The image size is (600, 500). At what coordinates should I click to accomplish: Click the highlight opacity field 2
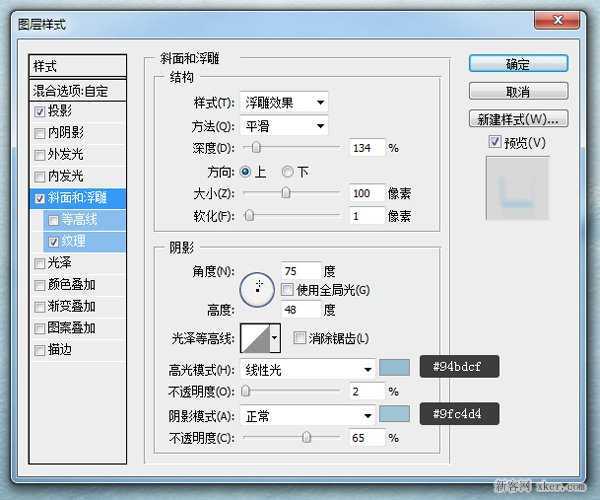[367, 391]
